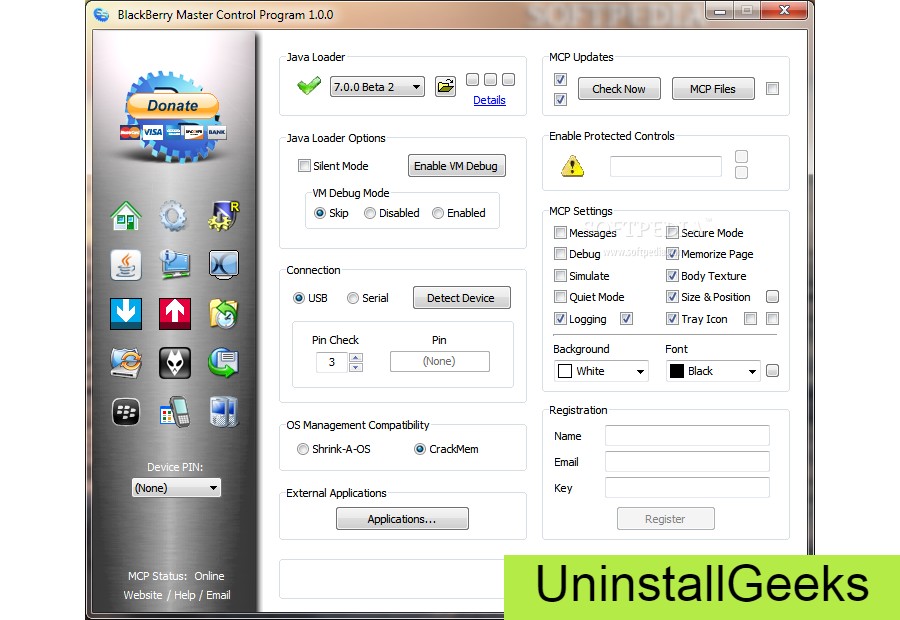
Task: Open the folder with clock backup icon
Action: 223,313
